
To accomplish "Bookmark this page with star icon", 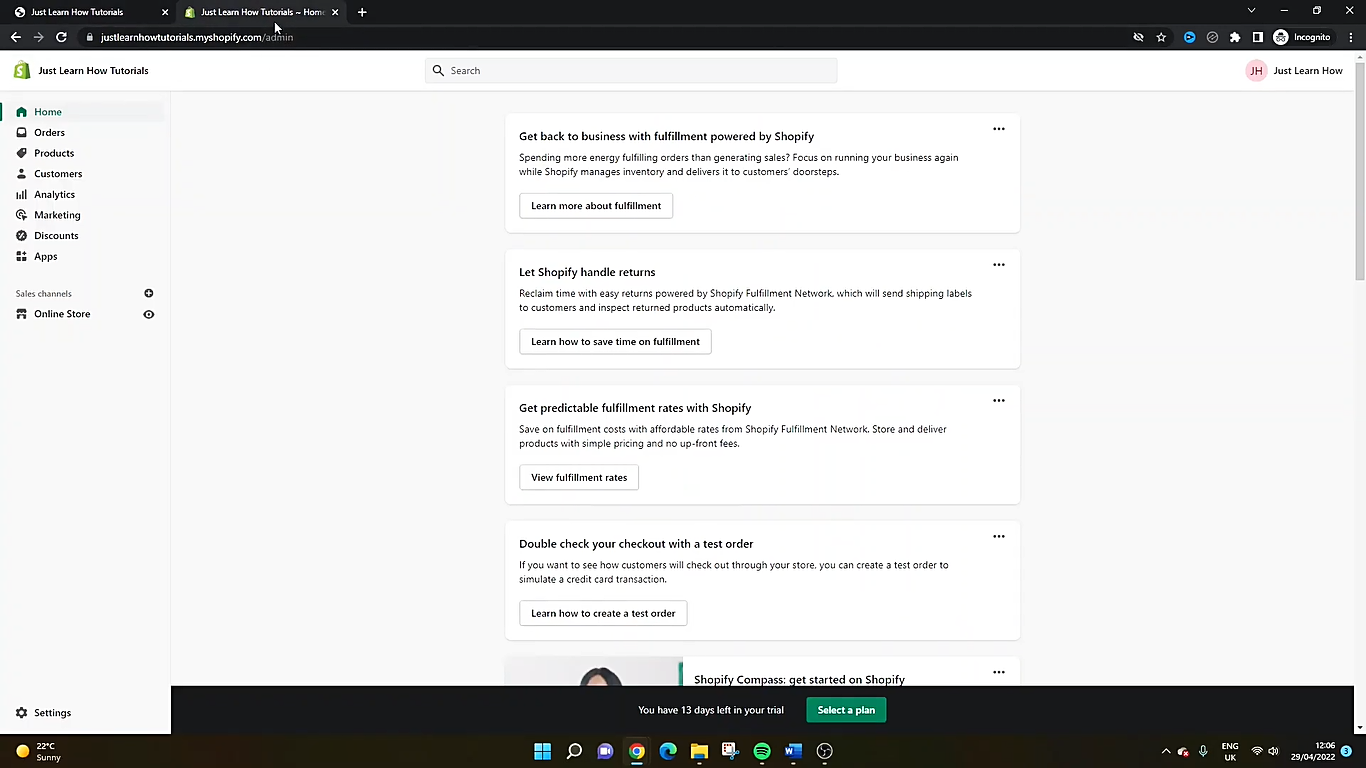I will [x=1161, y=37].
